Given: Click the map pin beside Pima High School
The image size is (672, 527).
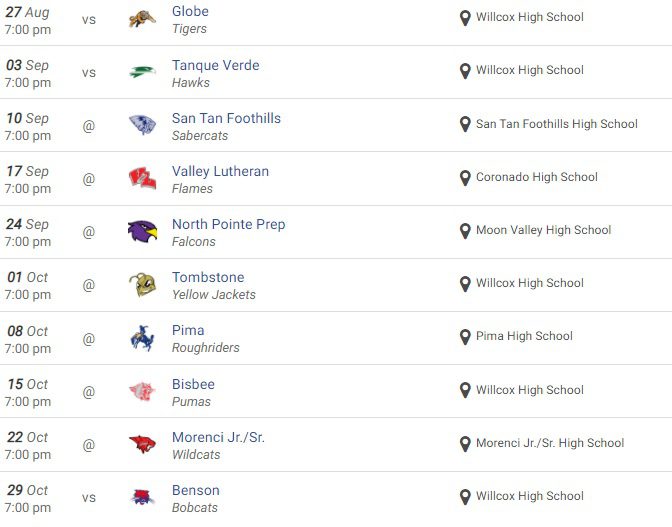Looking at the screenshot, I should pyautogui.click(x=465, y=336).
